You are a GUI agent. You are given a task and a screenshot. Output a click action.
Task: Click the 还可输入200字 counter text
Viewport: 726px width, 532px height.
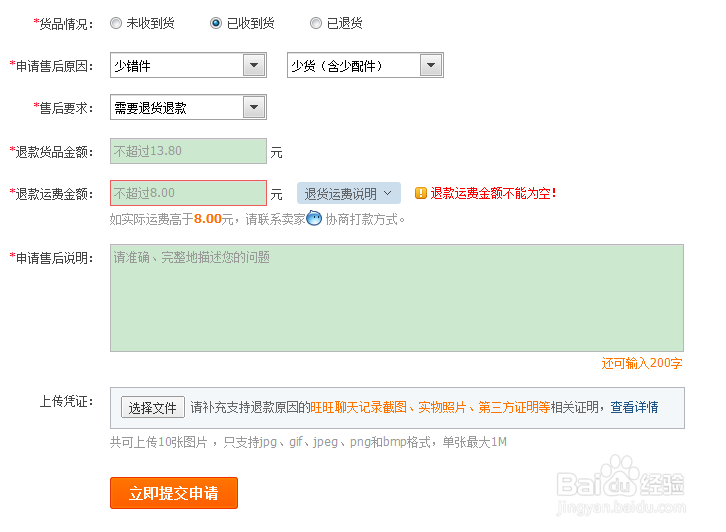click(642, 363)
